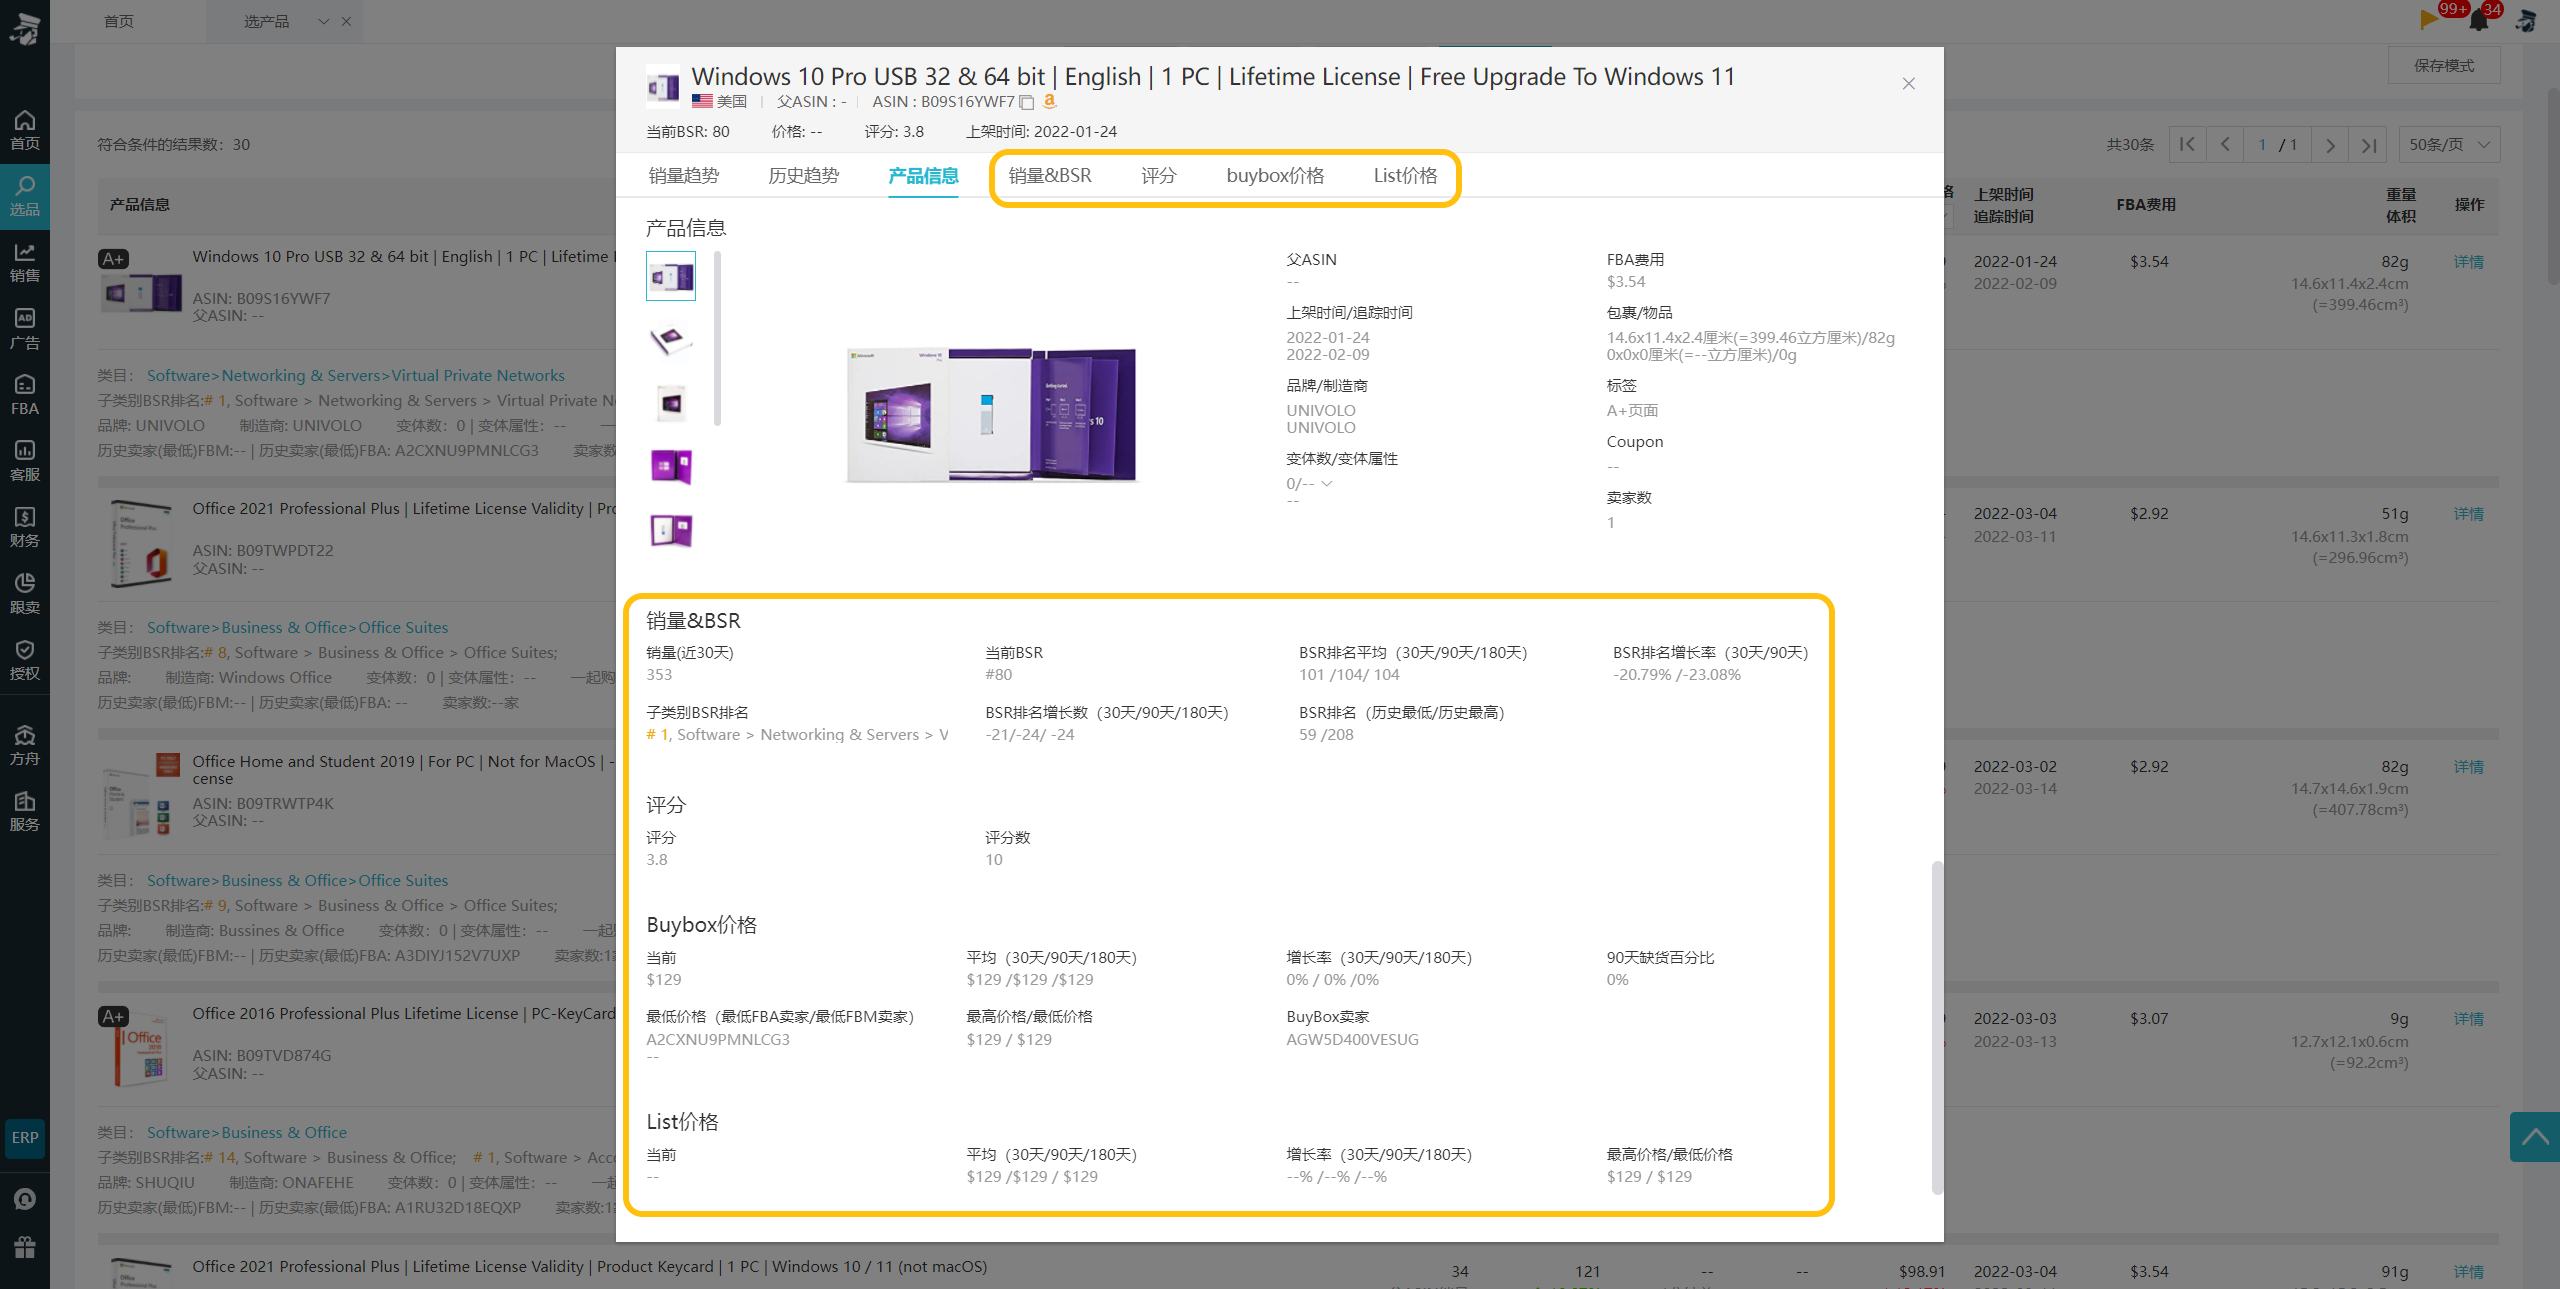This screenshot has height=1289, width=2560.
Task: Click the 保存模式 button
Action: pos(2444,66)
